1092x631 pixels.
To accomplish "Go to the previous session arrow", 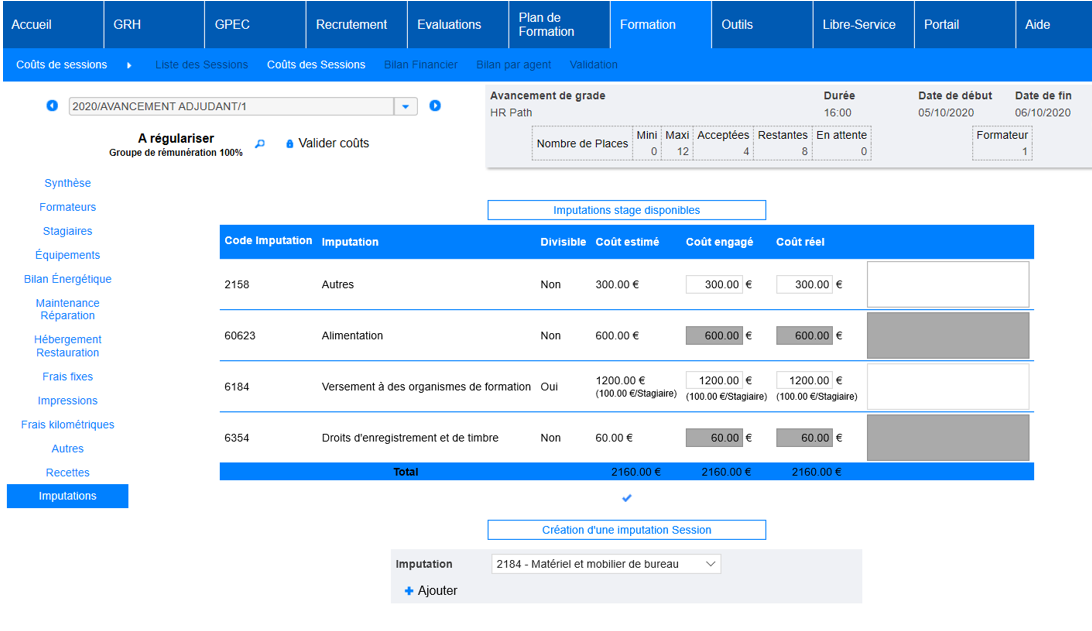I will click(52, 106).
